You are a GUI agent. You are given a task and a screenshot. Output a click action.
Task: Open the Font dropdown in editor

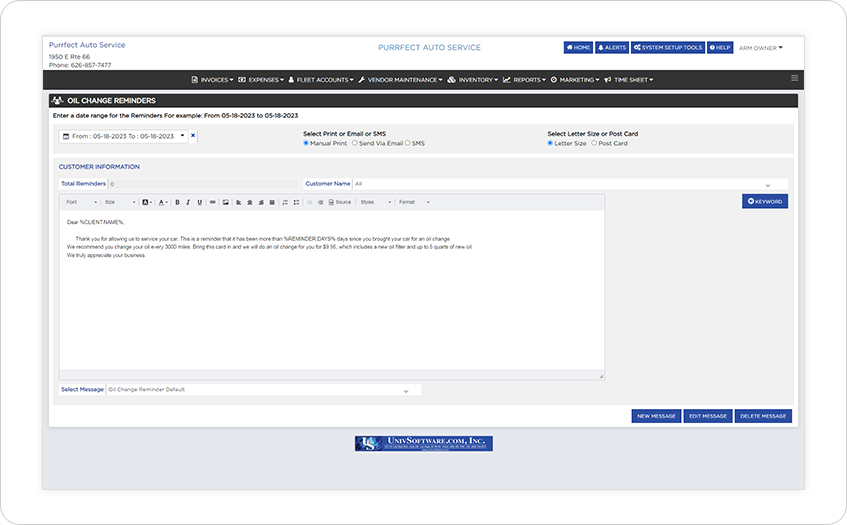[82, 203]
